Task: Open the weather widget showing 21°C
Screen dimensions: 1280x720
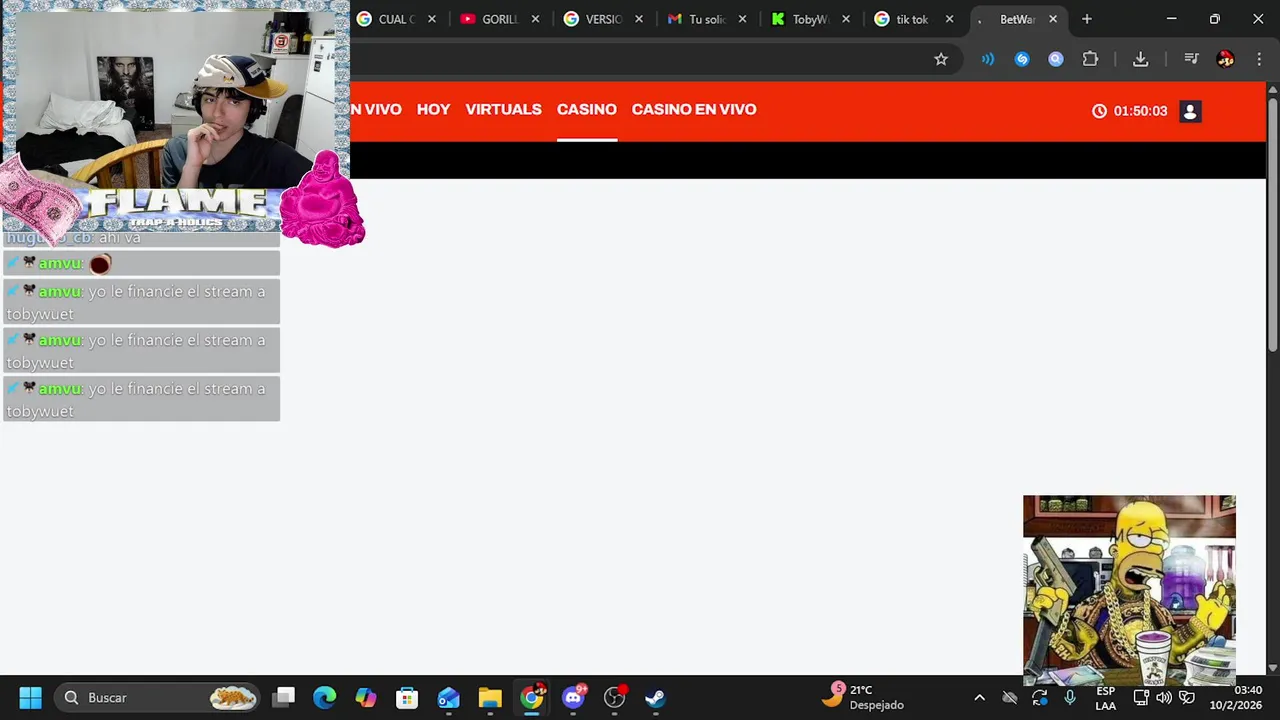Action: (862, 697)
